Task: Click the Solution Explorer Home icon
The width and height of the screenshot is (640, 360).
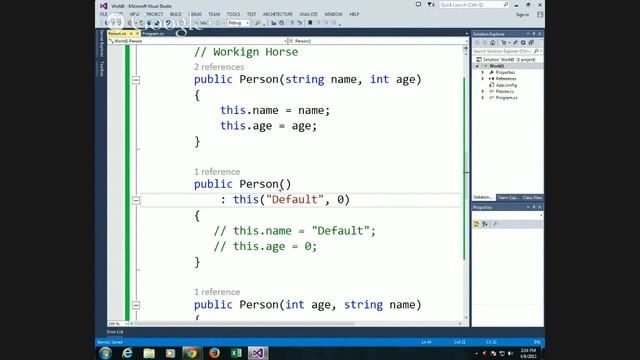Action: (x=493, y=42)
